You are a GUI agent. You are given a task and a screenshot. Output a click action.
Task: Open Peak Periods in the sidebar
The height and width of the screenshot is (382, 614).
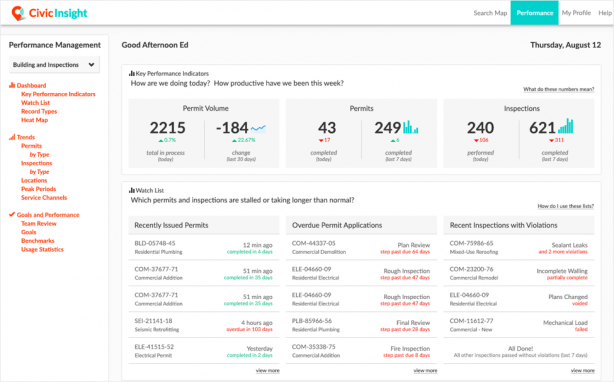click(x=38, y=189)
